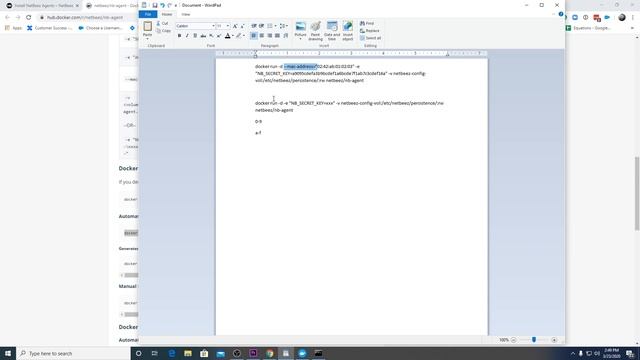The width and height of the screenshot is (640, 360).
Task: Open the bullet list style dropdown arrow
Action: (276, 26)
